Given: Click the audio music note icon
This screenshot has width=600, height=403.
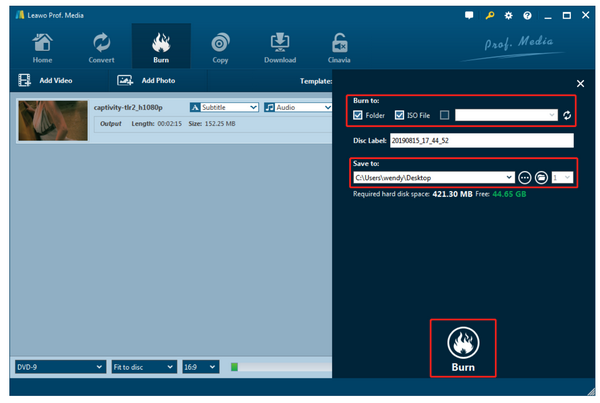Looking at the screenshot, I should (x=269, y=108).
